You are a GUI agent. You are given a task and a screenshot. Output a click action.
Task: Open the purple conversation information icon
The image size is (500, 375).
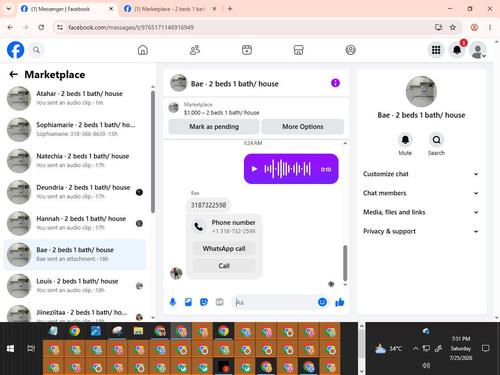pyautogui.click(x=335, y=83)
